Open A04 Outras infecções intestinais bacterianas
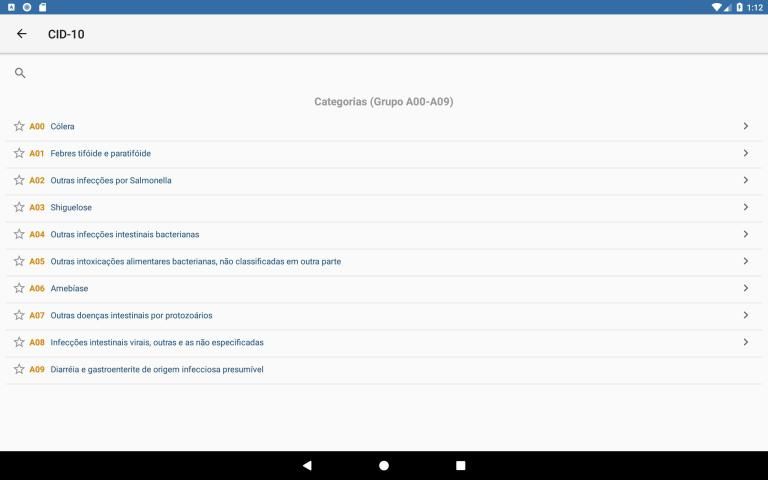This screenshot has width=768, height=480. 125,234
